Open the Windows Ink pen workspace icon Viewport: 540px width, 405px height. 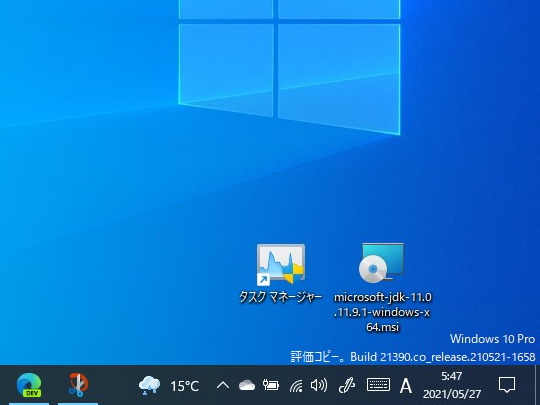click(x=346, y=385)
